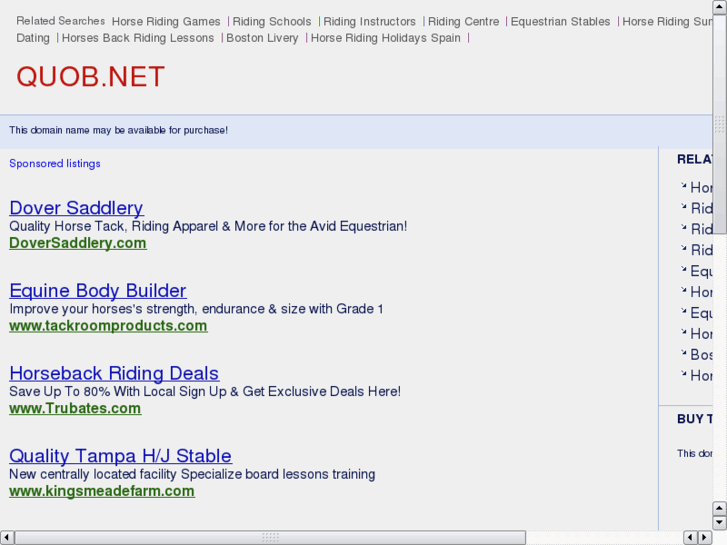727x545 pixels.
Task: Open the Equestrian Stables related search
Action: click(561, 22)
